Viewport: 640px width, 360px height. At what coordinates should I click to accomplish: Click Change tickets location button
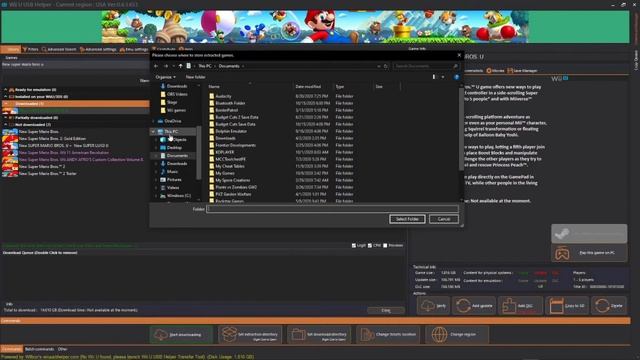pos(388,335)
